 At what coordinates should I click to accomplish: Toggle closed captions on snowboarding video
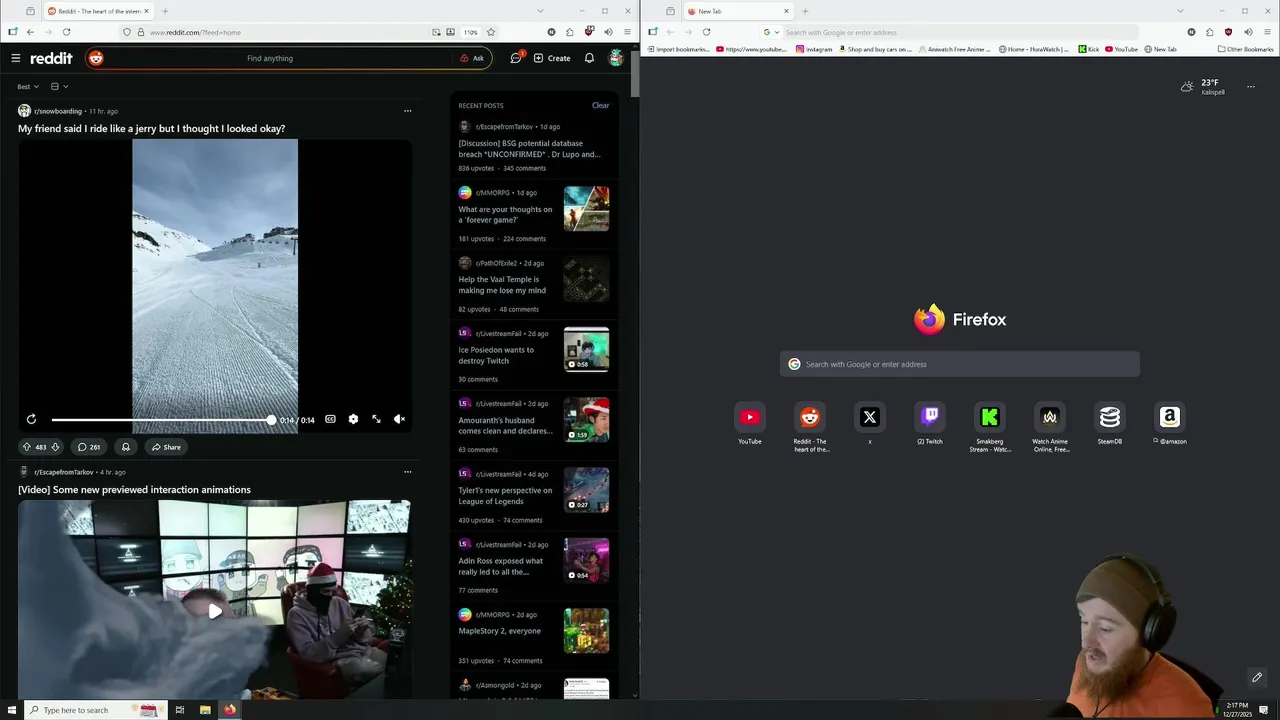pos(330,419)
